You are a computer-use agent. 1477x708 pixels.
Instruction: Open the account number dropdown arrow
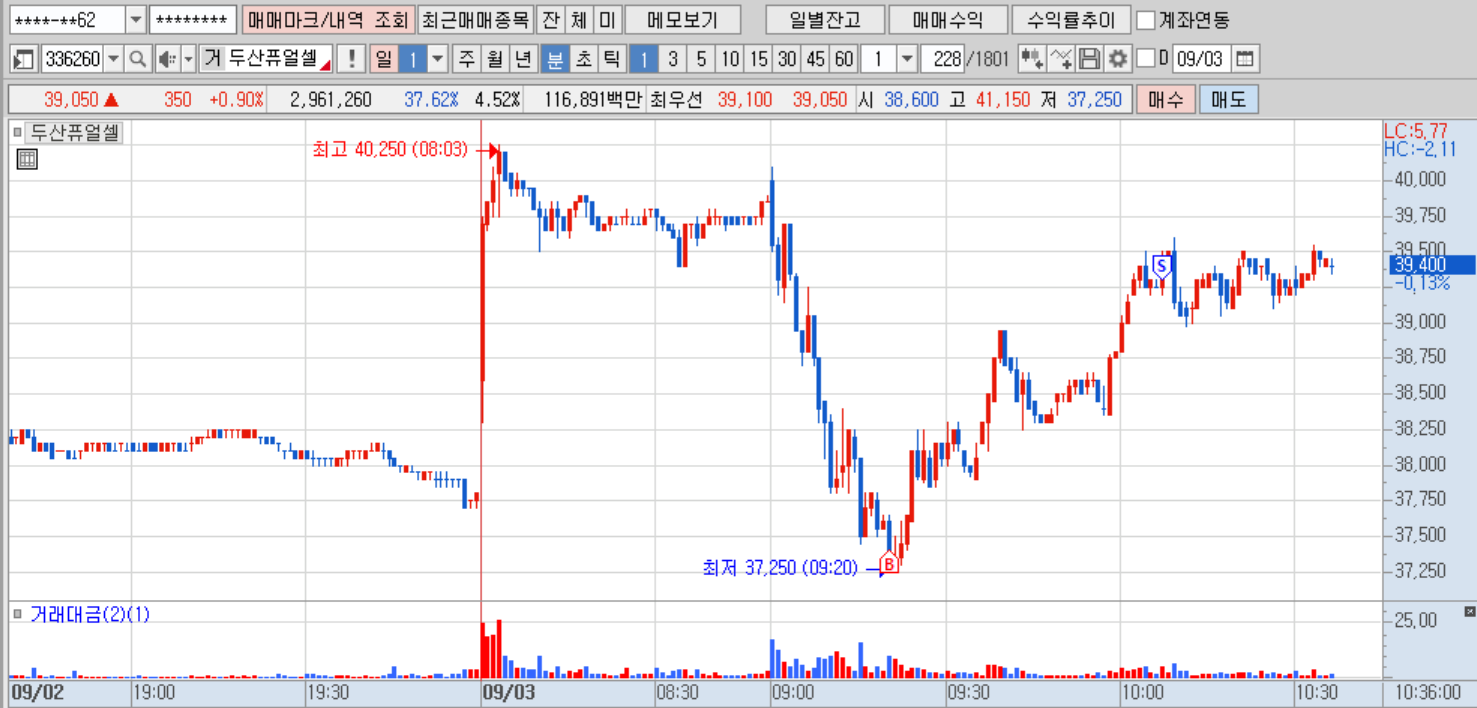click(136, 20)
